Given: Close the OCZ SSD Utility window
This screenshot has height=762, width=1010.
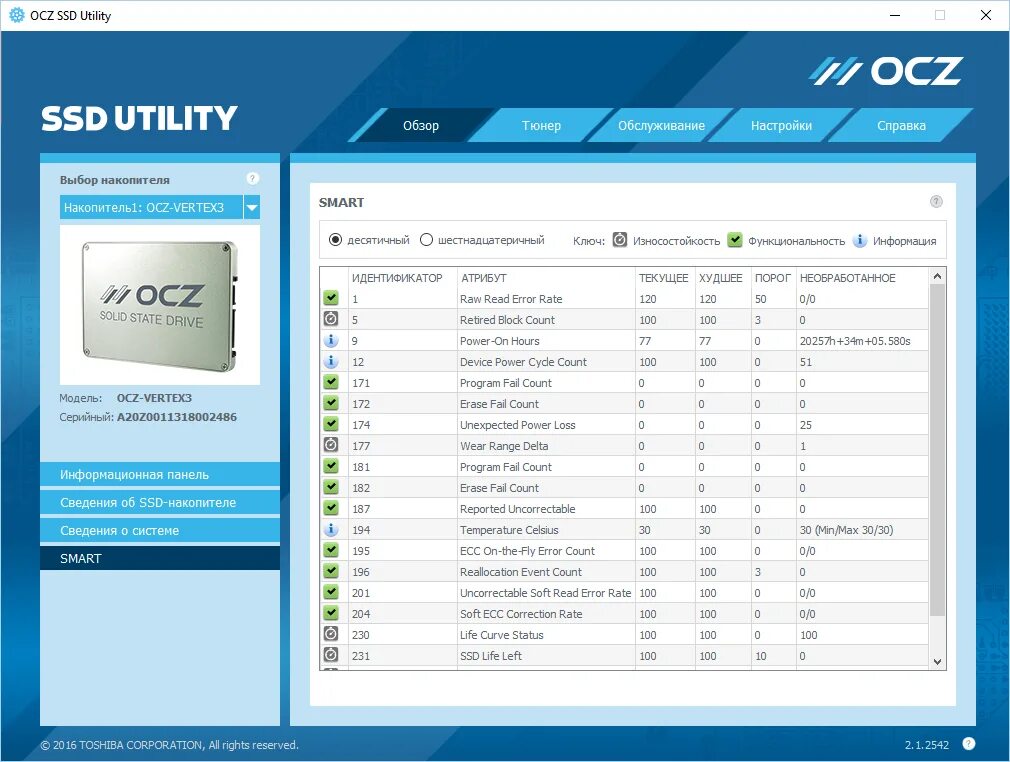Looking at the screenshot, I should click(986, 15).
